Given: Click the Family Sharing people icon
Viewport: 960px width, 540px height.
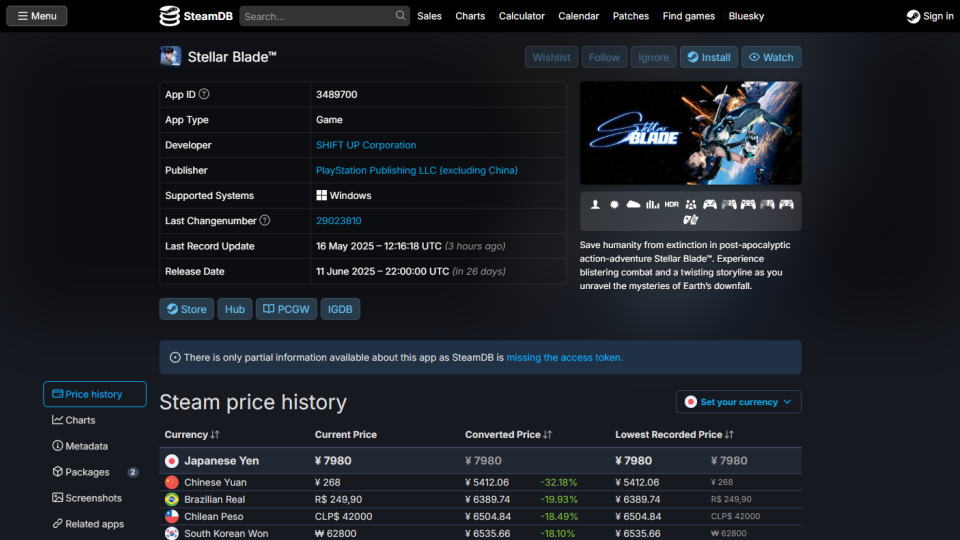Looking at the screenshot, I should (691, 204).
